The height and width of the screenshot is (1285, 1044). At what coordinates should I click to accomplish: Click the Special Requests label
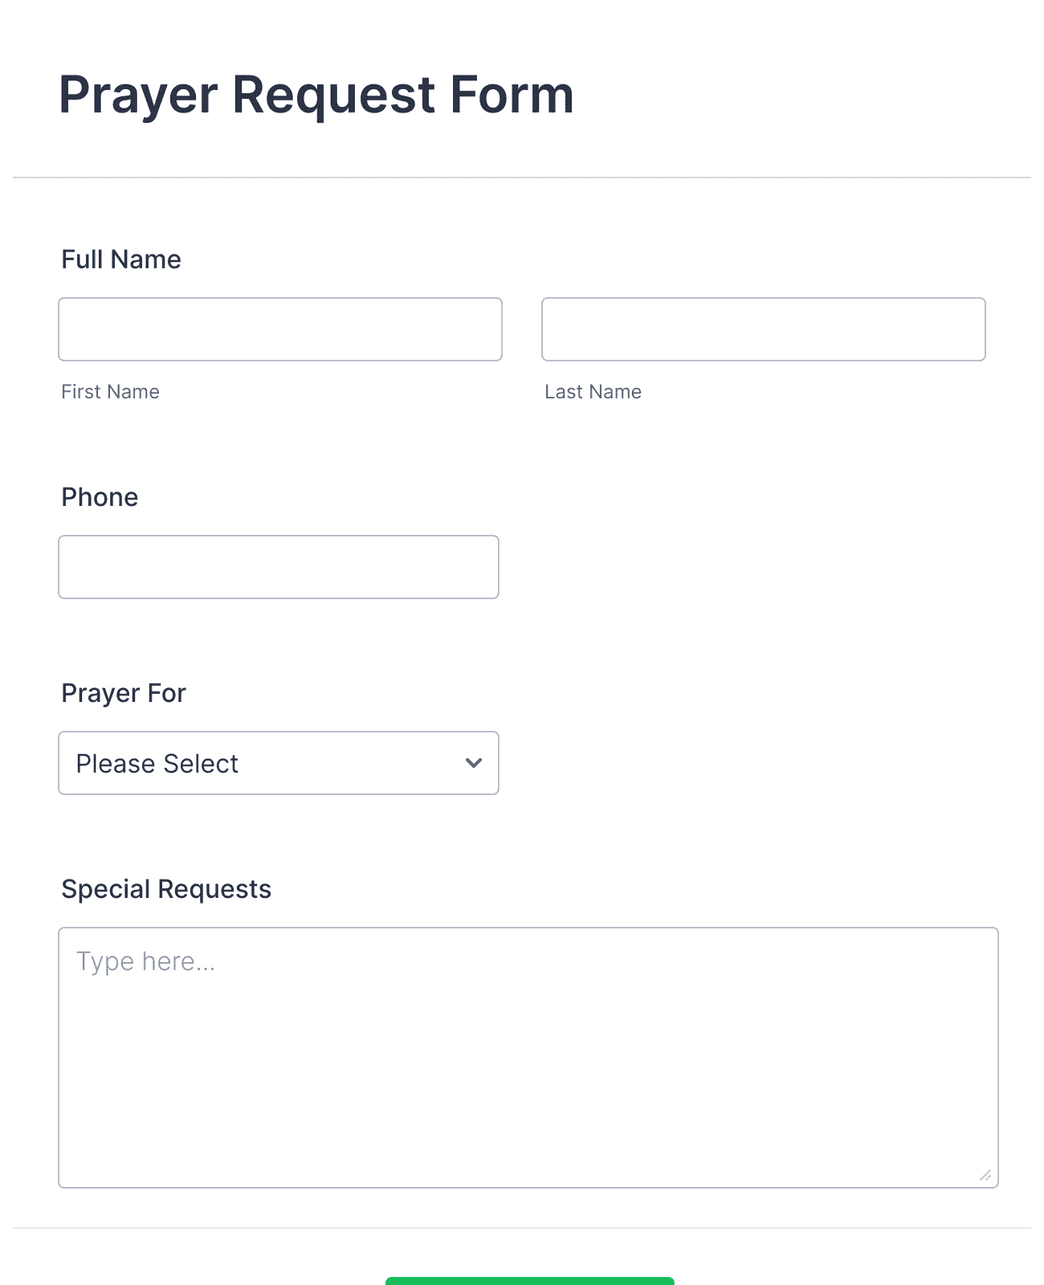166,889
